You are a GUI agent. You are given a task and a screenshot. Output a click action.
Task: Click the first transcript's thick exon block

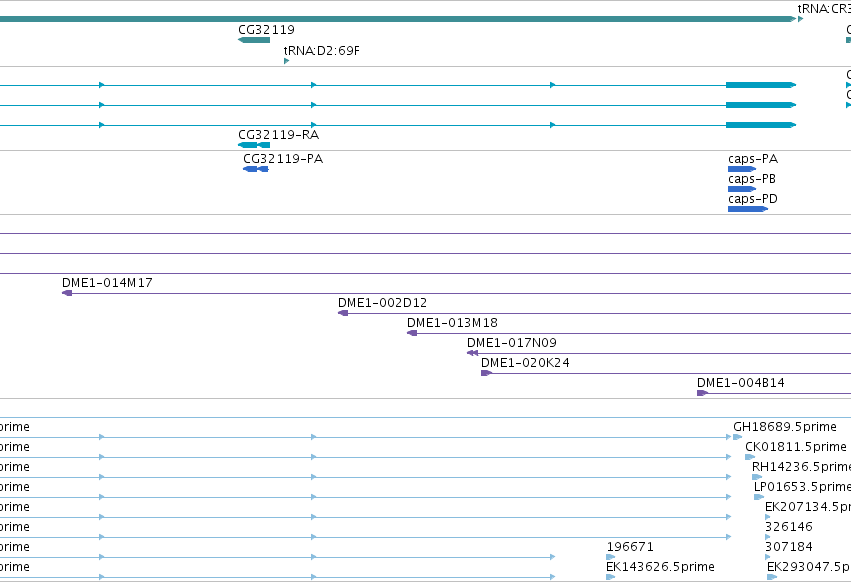tap(761, 85)
